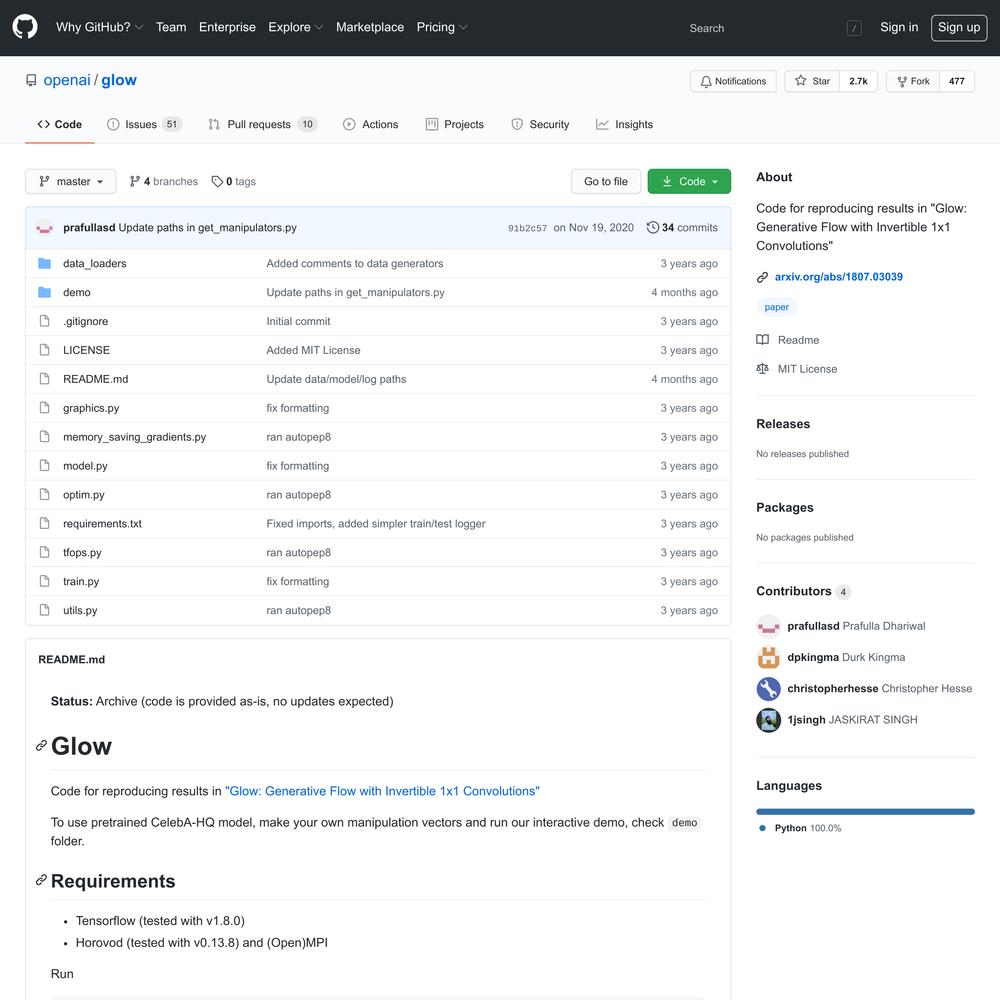
Task: Open the arxiv.org/abs/1807.03039 link
Action: [838, 277]
